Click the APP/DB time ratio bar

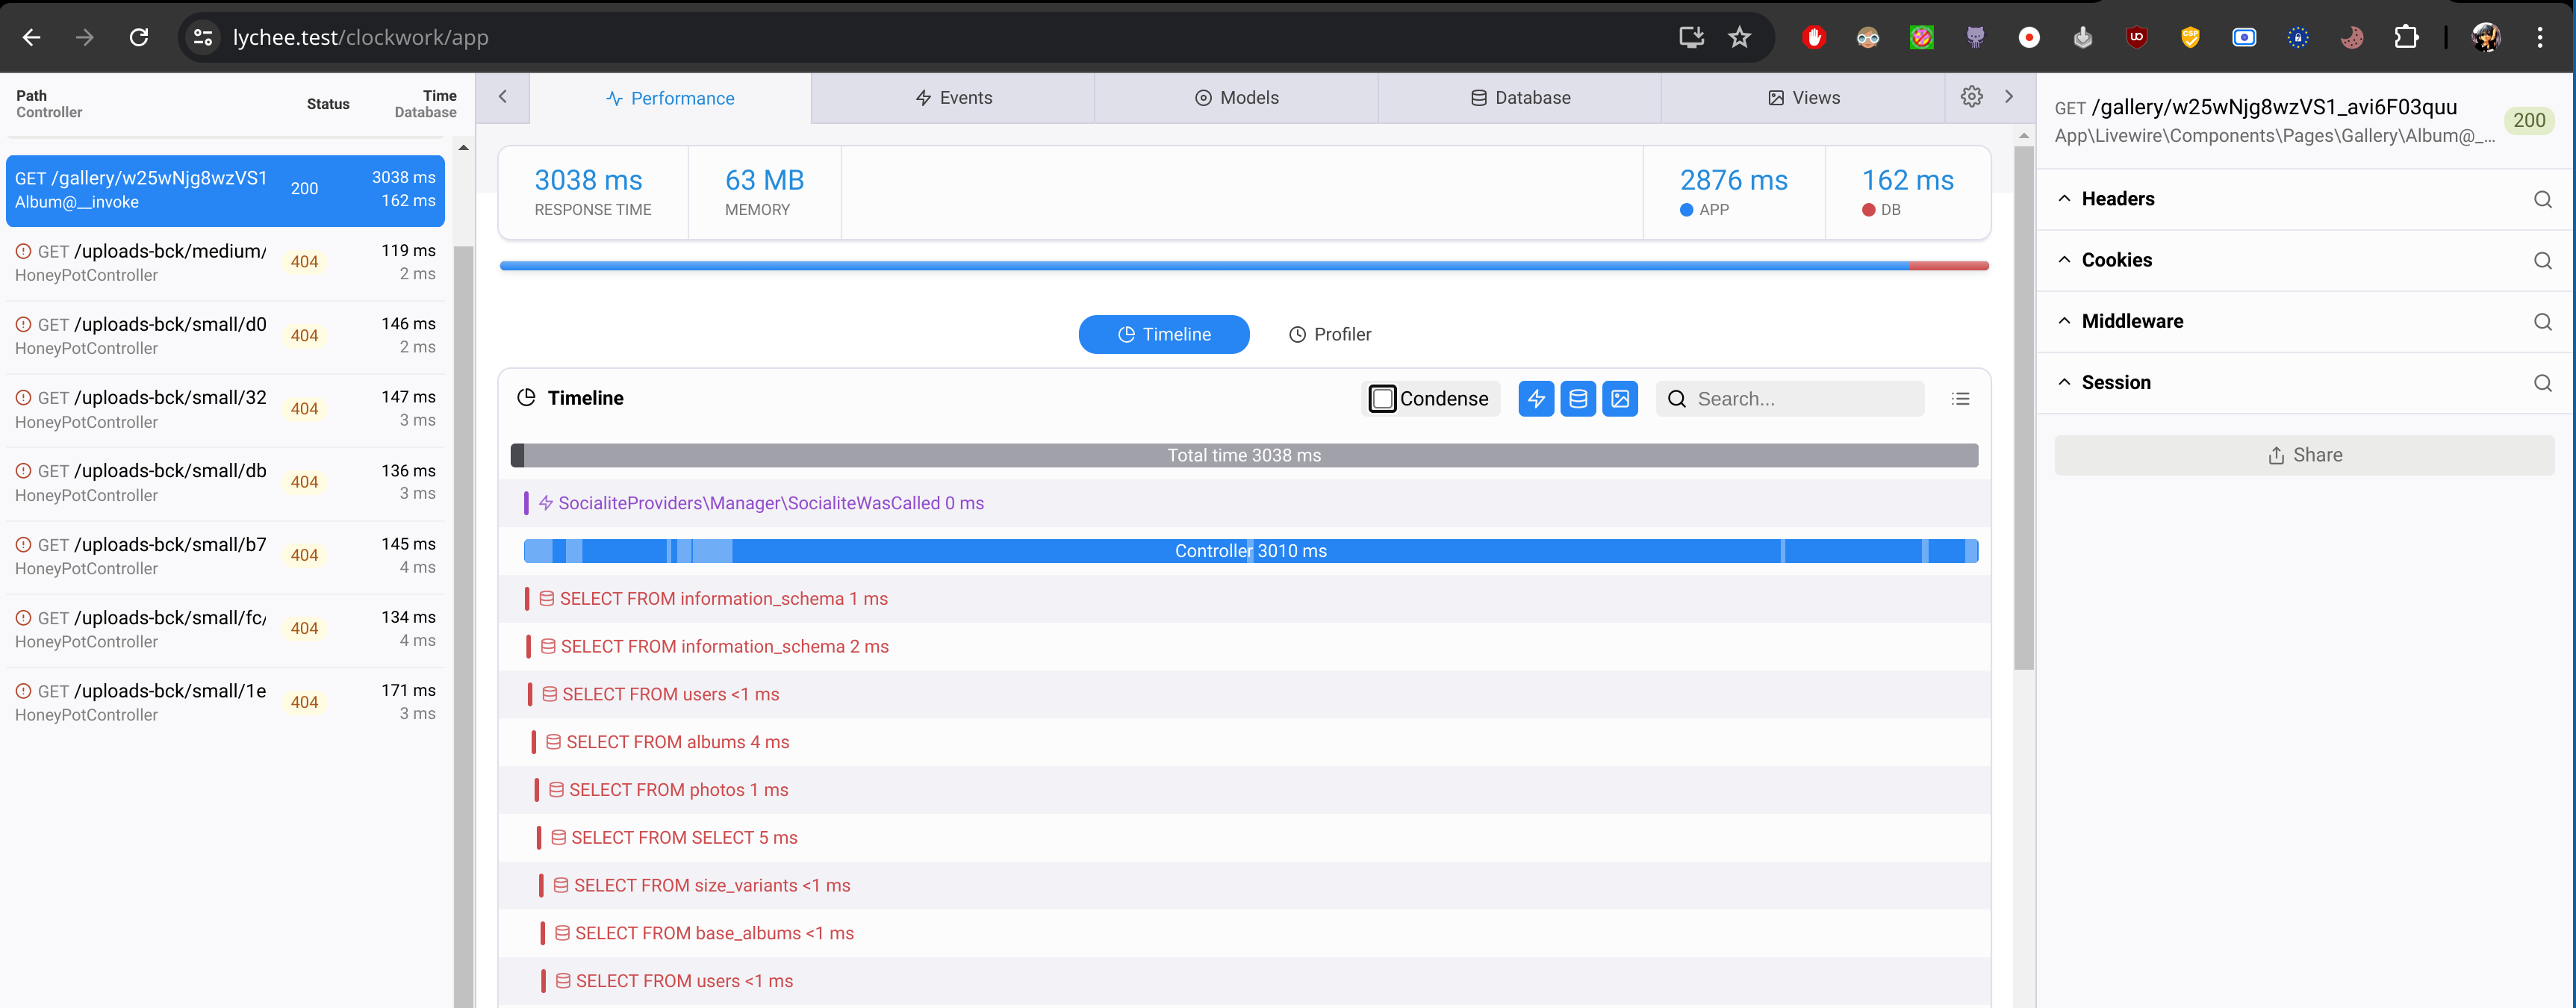[1244, 266]
